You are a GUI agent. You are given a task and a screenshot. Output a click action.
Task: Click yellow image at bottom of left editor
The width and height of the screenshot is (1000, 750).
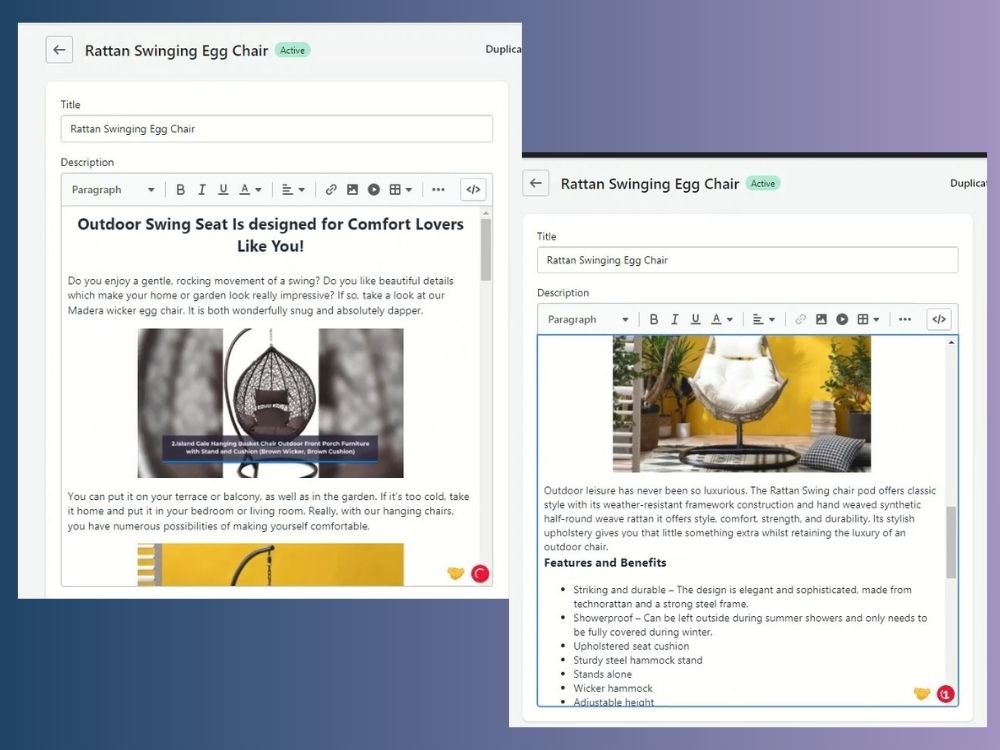[270, 564]
